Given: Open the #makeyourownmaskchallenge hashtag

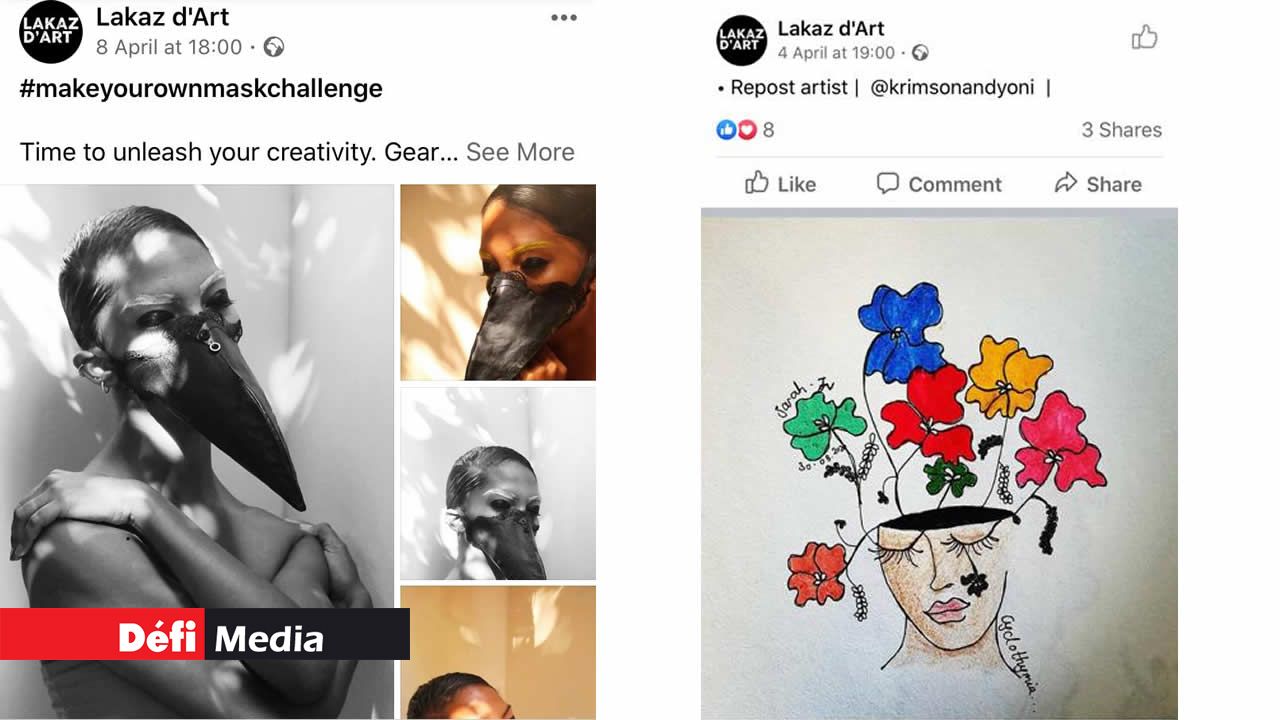Looking at the screenshot, I should (x=201, y=89).
